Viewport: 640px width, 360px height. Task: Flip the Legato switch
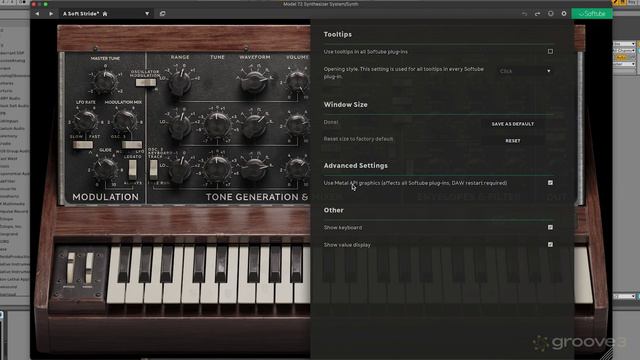132,169
